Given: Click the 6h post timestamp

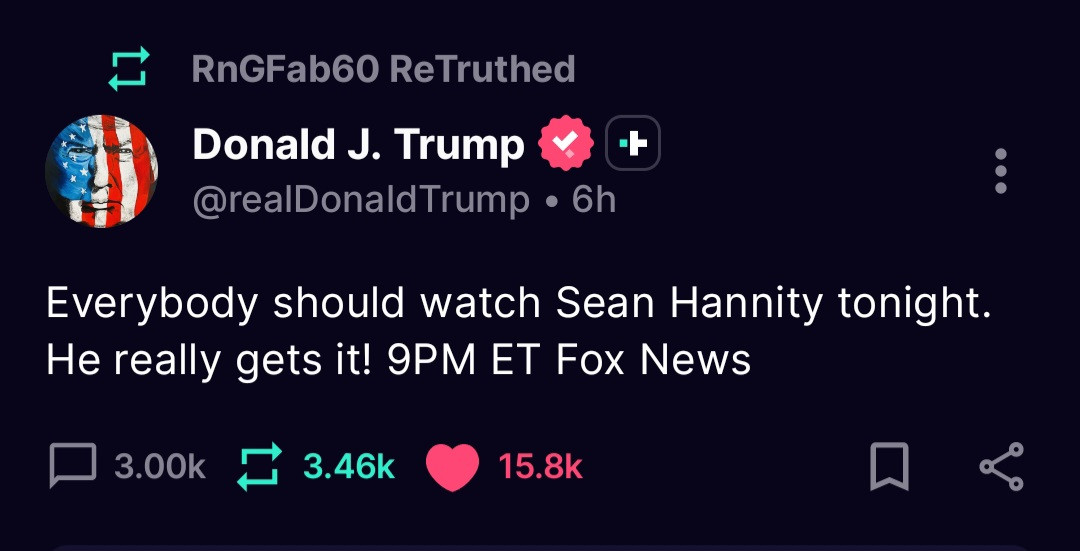Looking at the screenshot, I should pyautogui.click(x=593, y=200).
